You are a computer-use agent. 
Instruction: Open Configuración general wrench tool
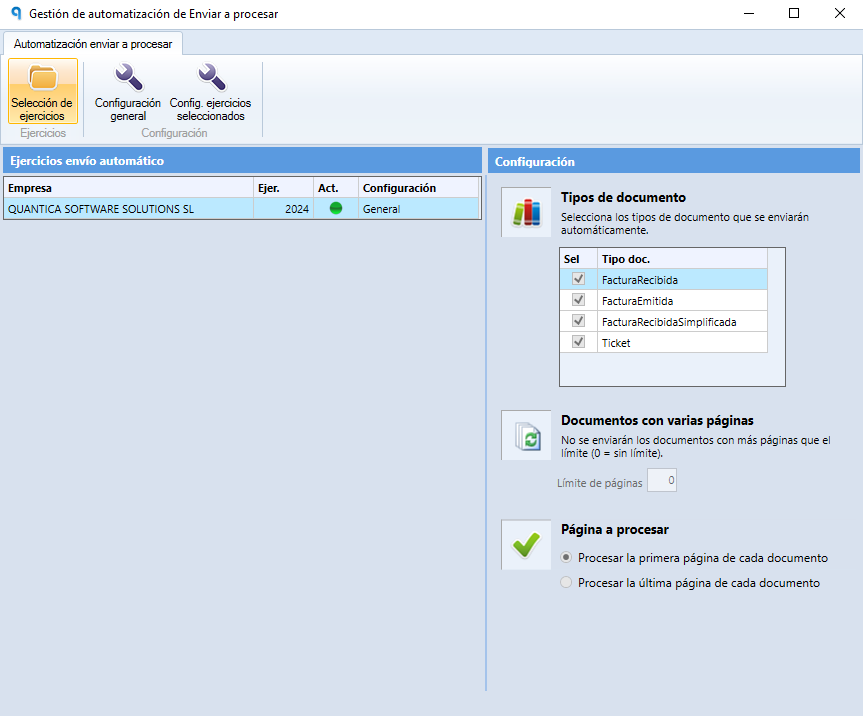[x=128, y=91]
